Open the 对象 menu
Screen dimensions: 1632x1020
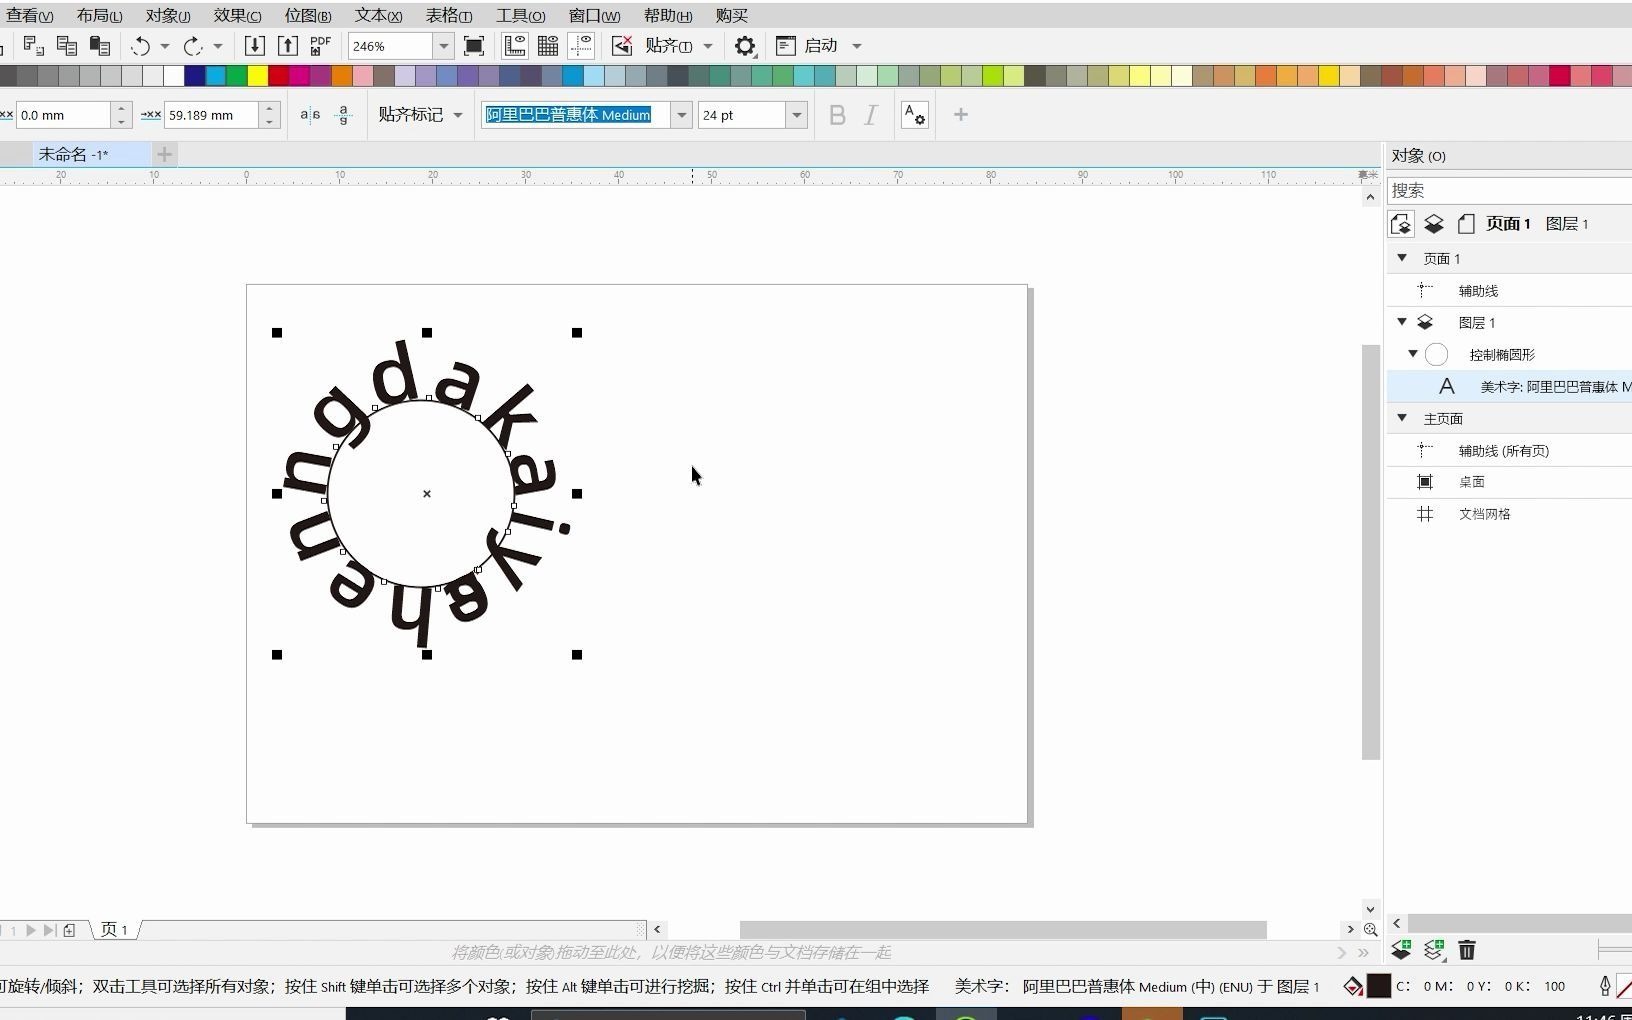click(x=168, y=15)
